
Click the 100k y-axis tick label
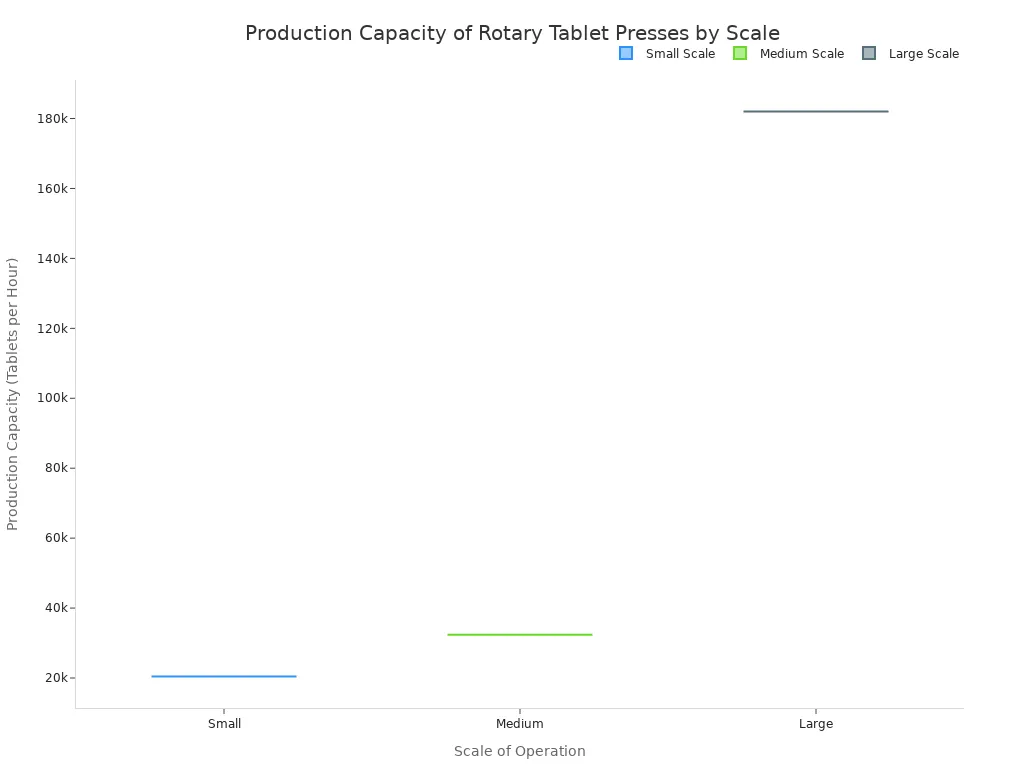click(51, 398)
